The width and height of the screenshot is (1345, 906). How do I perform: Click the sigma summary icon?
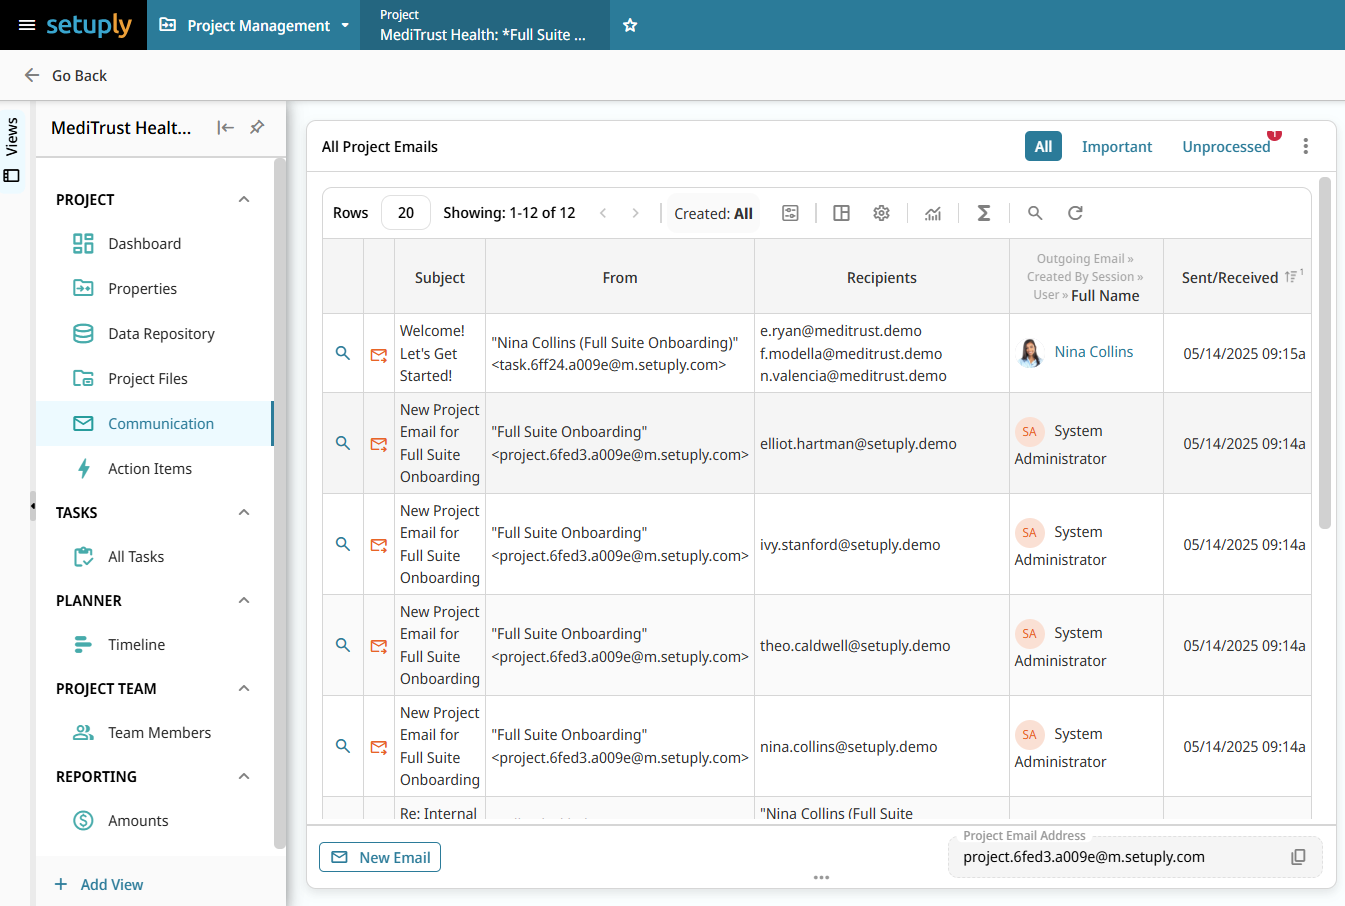(x=983, y=213)
